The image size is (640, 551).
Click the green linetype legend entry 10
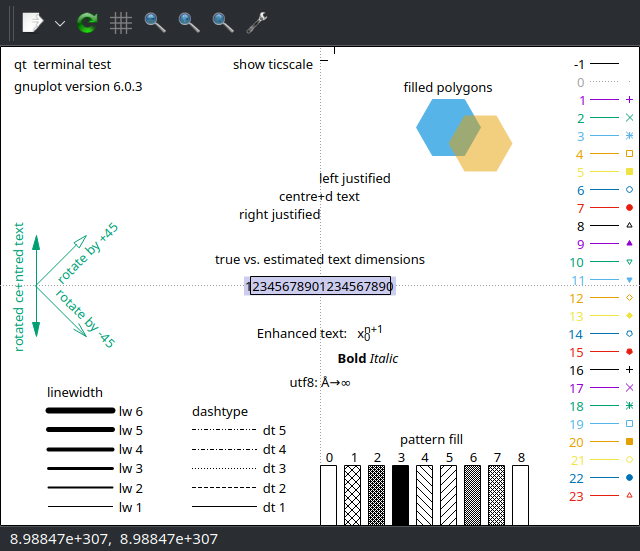pyautogui.click(x=602, y=262)
